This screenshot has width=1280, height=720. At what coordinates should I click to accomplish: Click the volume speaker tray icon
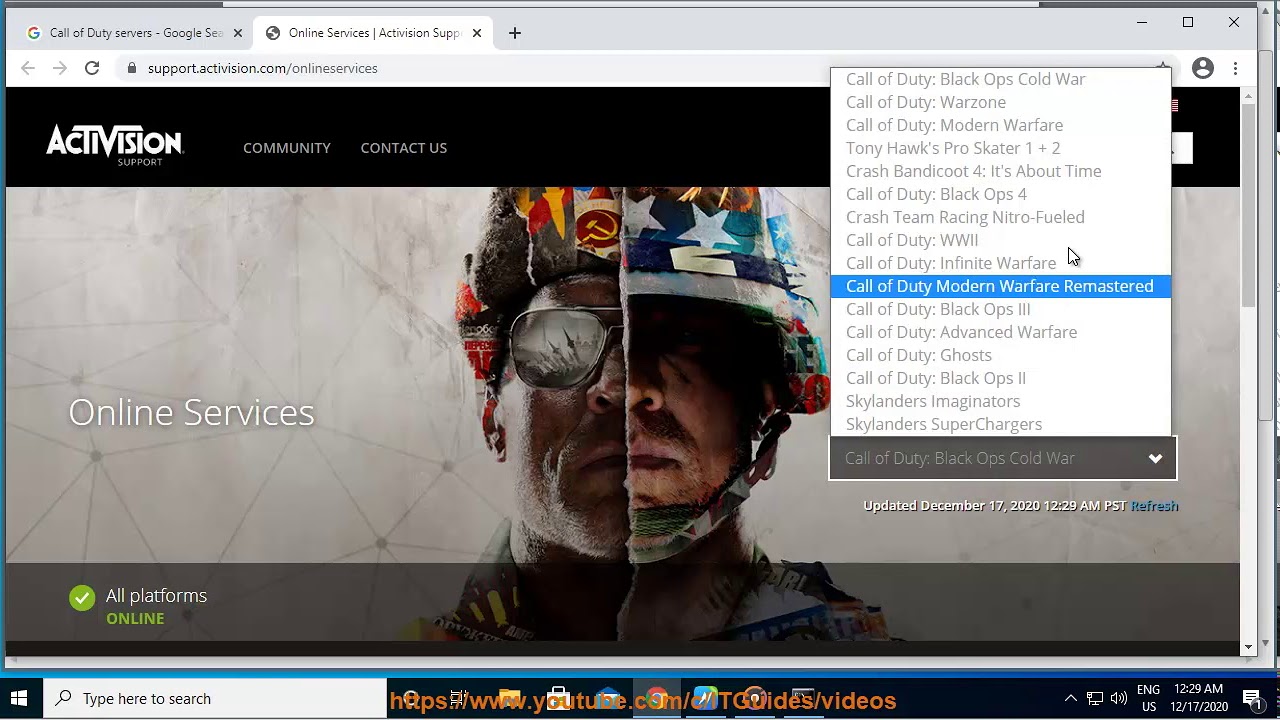pos(1119,698)
